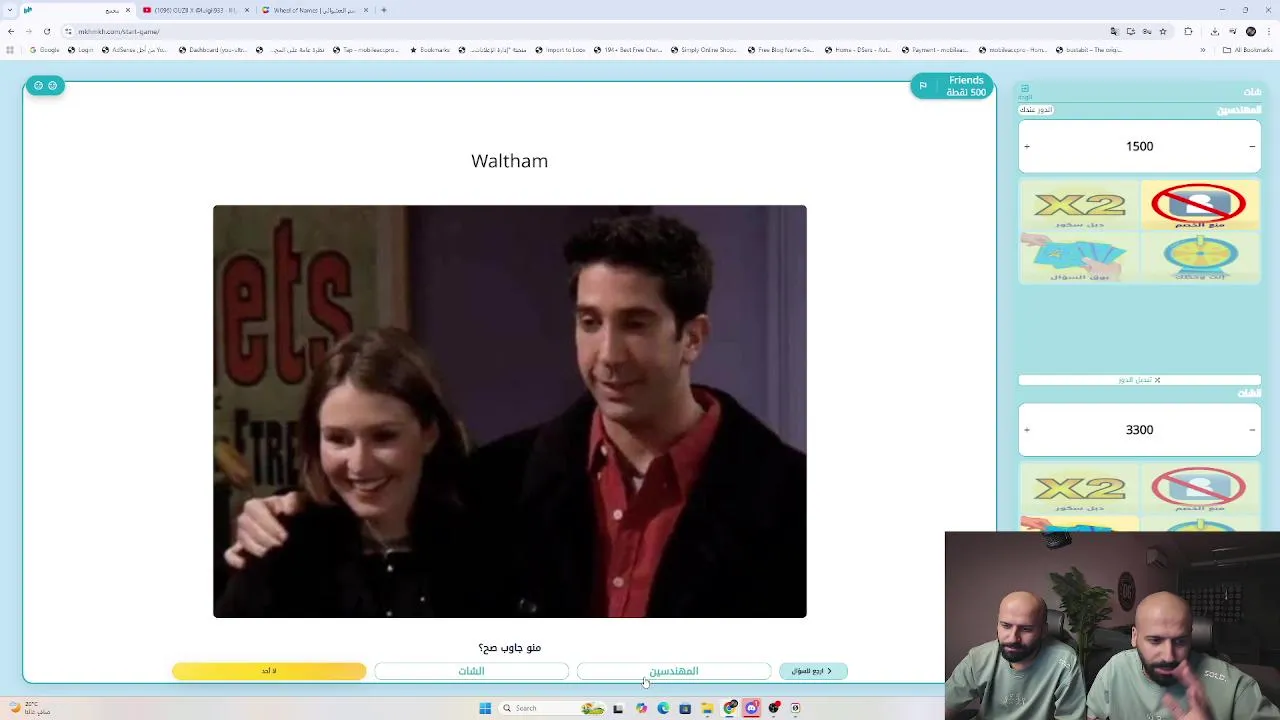The image size is (1280, 720).
Task: Open the browser profile avatar
Action: [x=1251, y=31]
